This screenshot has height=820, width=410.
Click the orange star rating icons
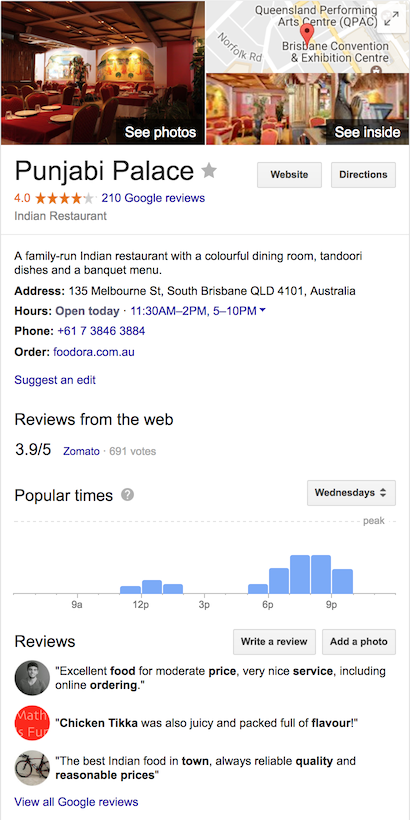click(65, 198)
